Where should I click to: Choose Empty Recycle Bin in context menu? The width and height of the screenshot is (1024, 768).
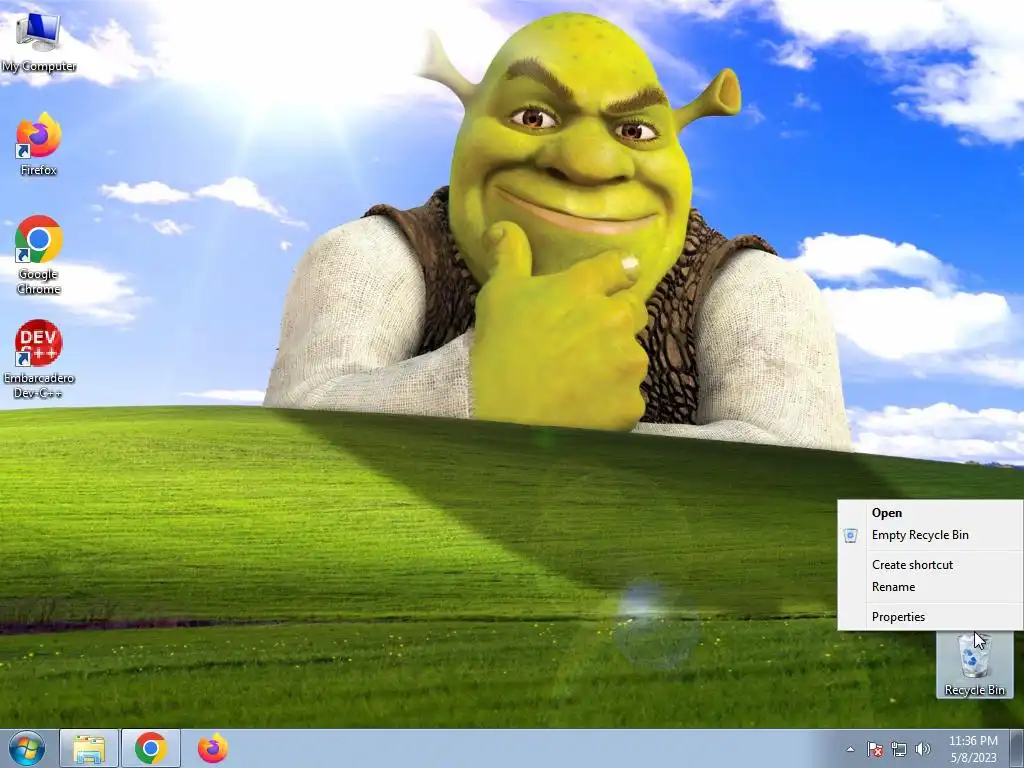(930, 535)
